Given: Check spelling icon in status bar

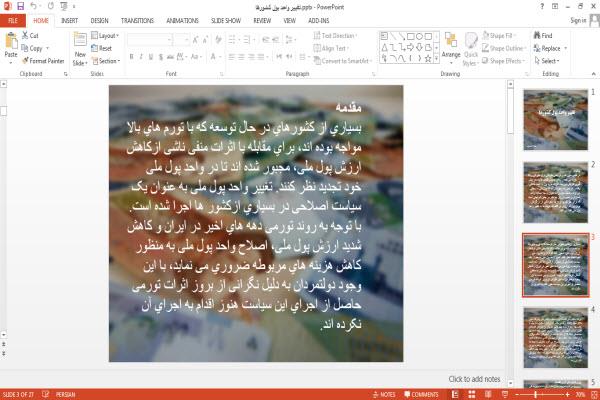Looking at the screenshot, I should pyautogui.click(x=45, y=394).
